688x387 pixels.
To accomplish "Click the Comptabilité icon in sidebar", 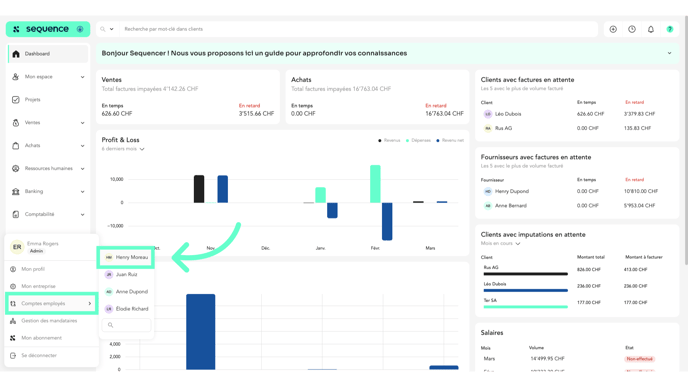I will point(16,214).
